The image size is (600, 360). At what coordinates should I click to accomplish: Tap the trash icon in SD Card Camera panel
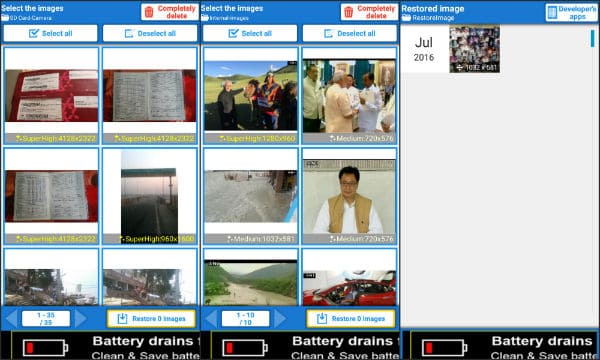click(149, 12)
